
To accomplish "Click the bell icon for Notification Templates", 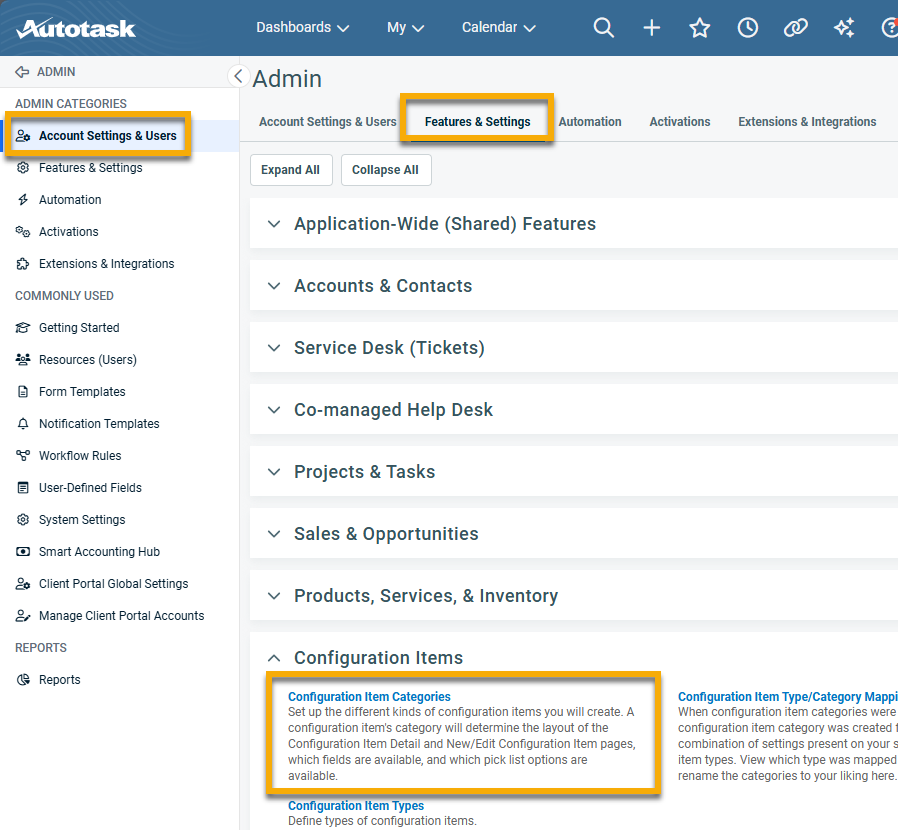I will point(23,424).
